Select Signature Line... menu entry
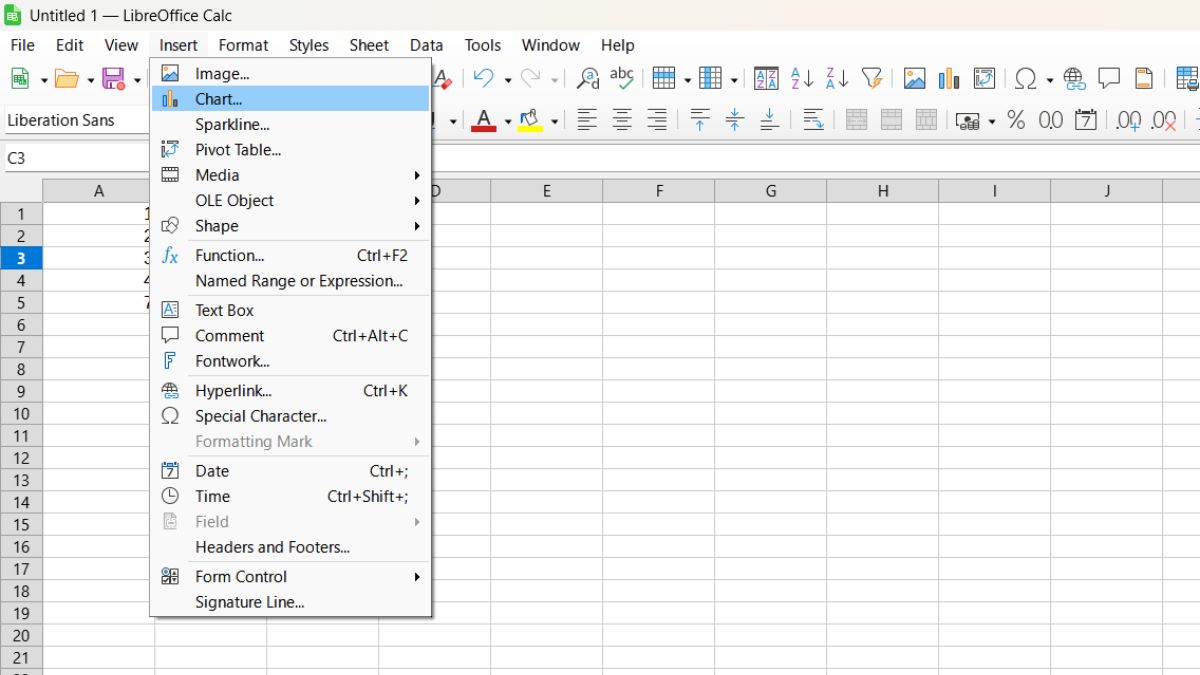 [x=290, y=602]
